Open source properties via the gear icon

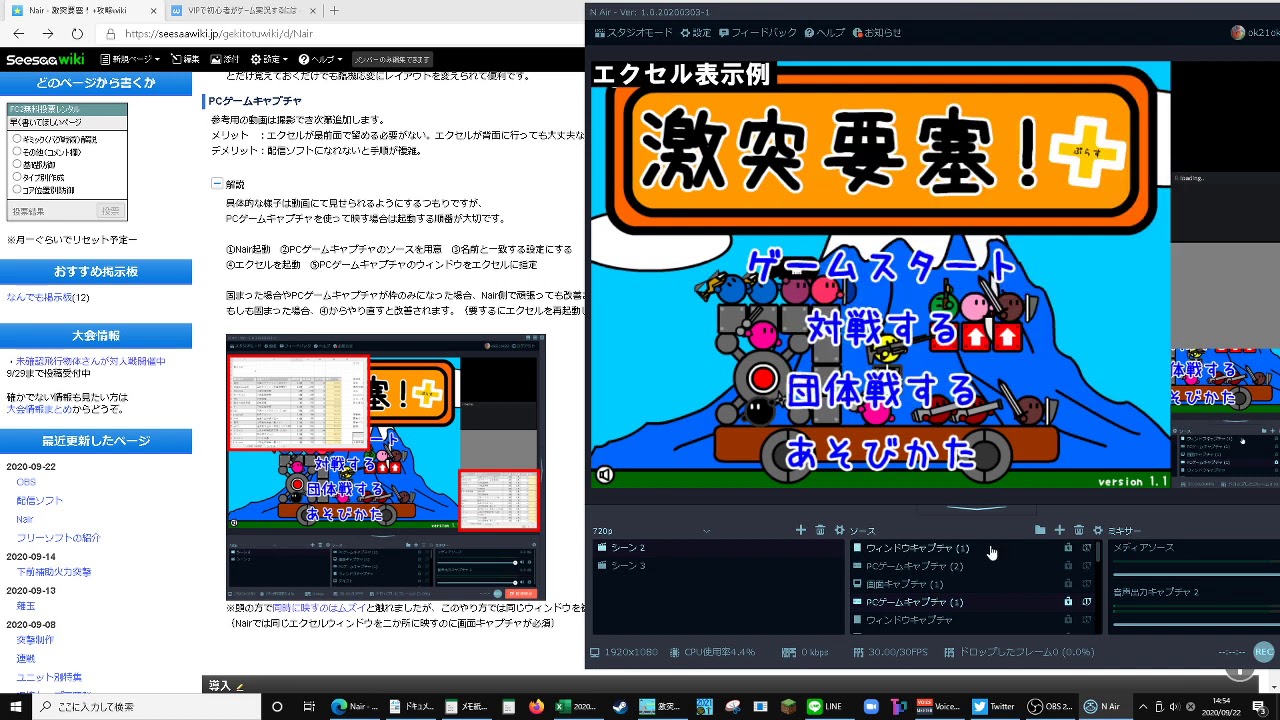pyautogui.click(x=1097, y=530)
